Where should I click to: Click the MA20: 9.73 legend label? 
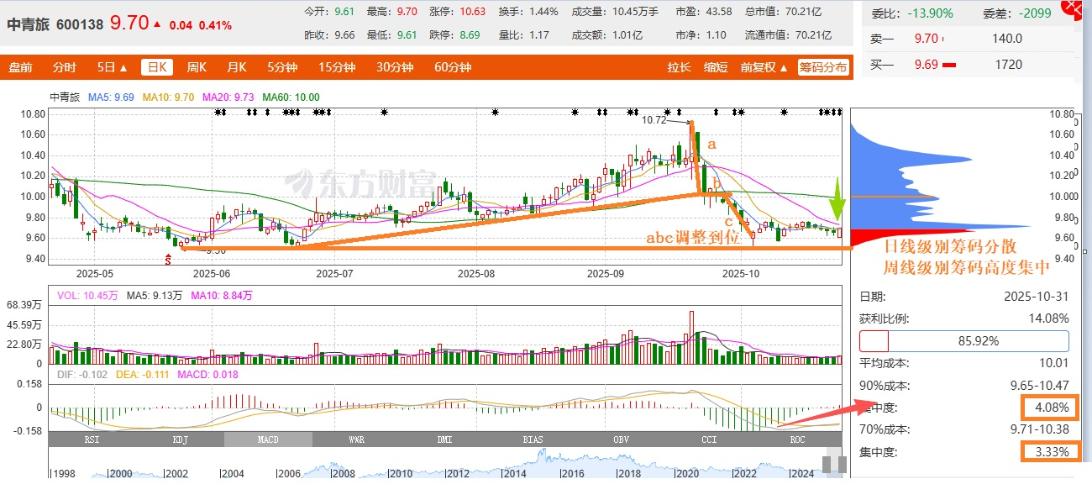(x=229, y=97)
